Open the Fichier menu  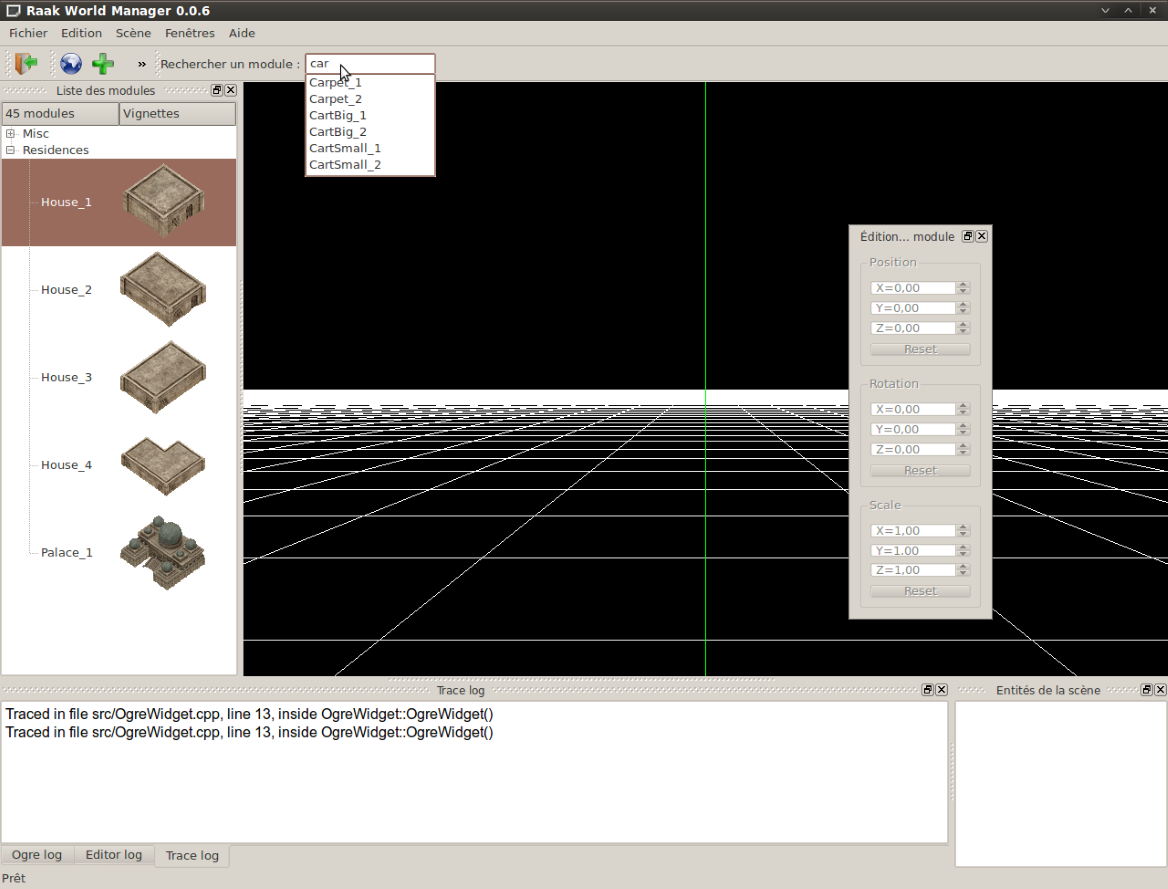point(28,33)
